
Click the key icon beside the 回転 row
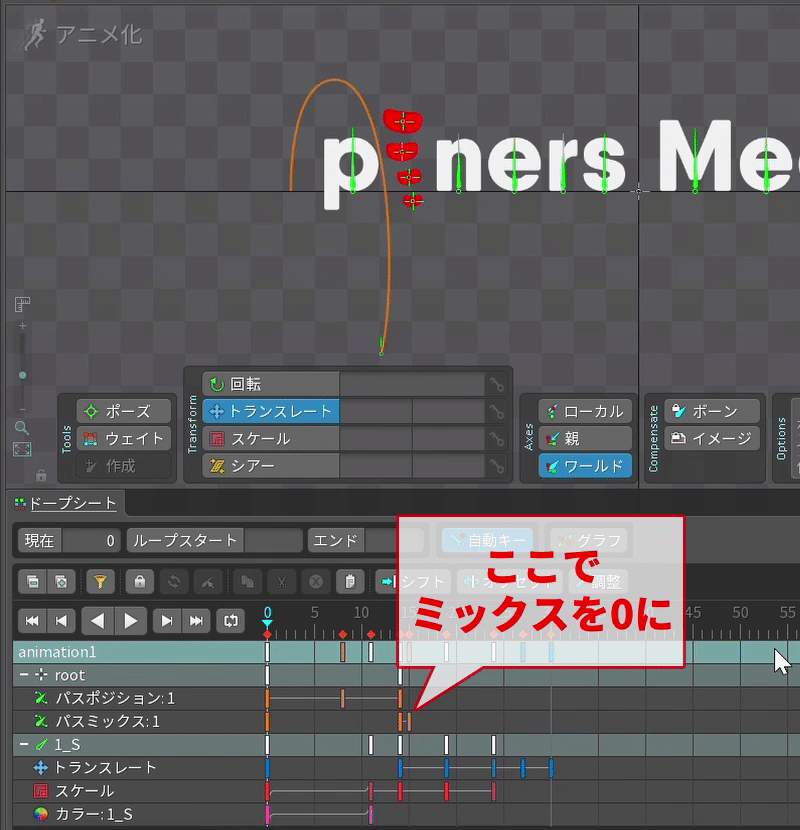tap(497, 384)
